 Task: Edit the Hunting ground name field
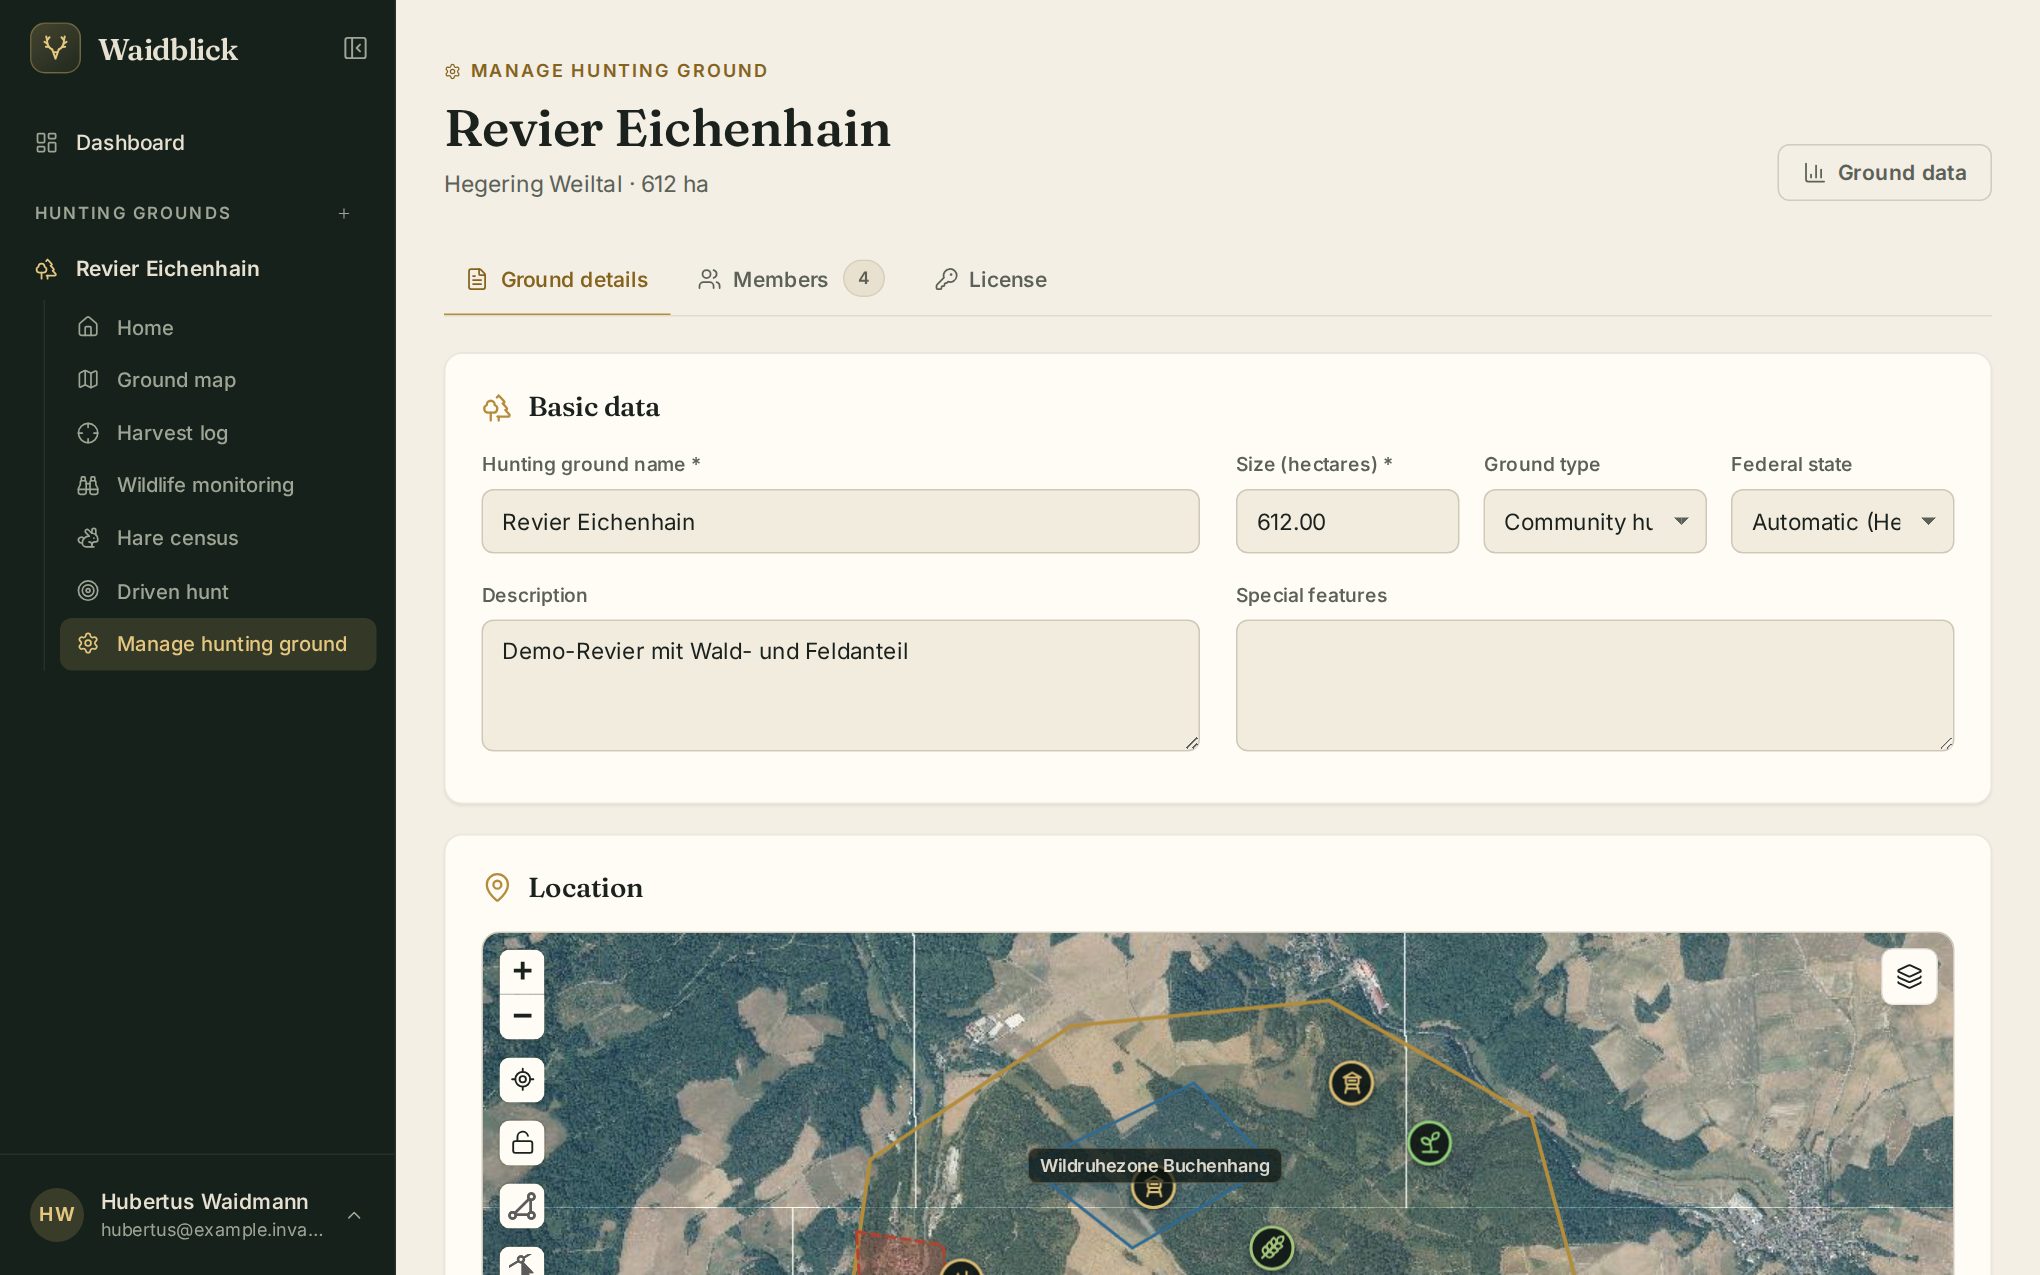pos(840,521)
